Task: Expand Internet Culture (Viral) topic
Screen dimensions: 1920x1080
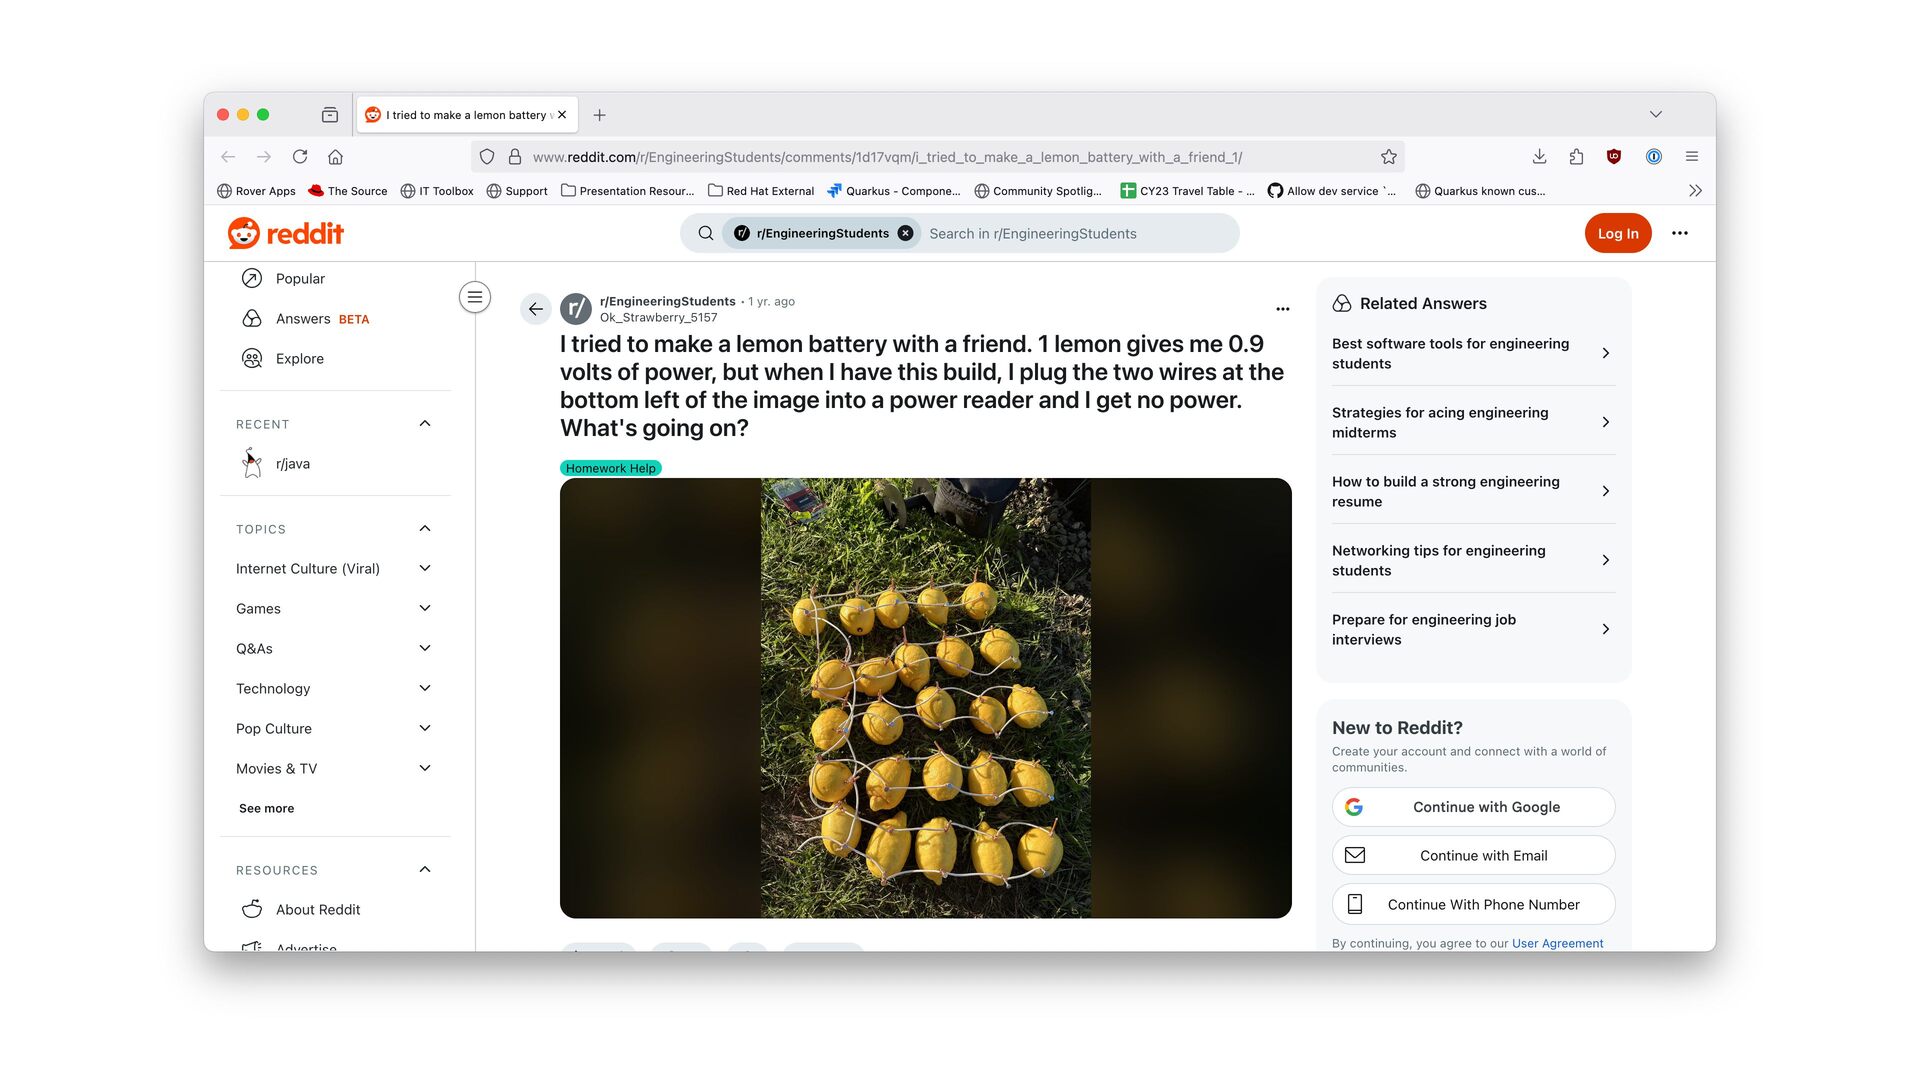Action: pyautogui.click(x=425, y=569)
